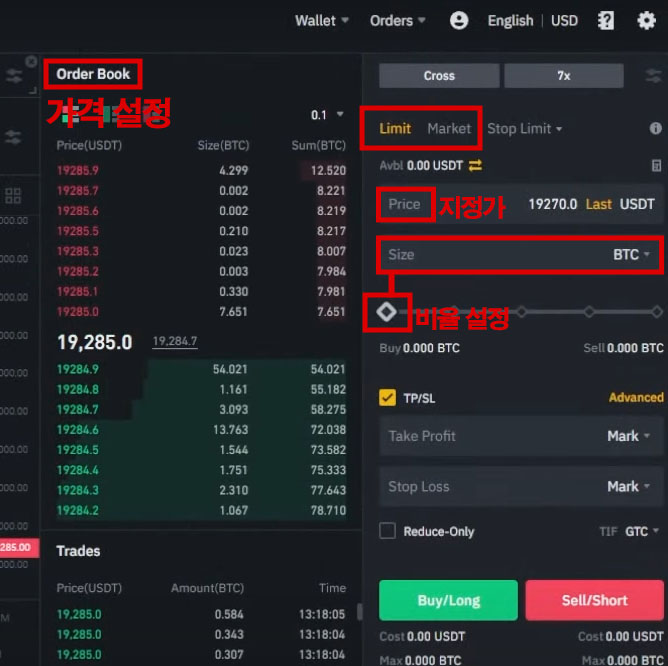Click the grid layout icon in left sidebar
The image size is (668, 666).
click(x=13, y=196)
